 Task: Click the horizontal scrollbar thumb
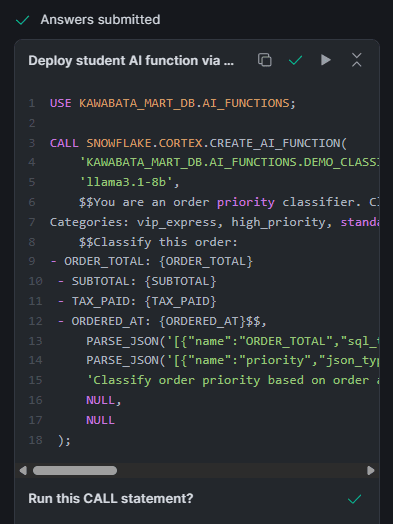click(75, 471)
